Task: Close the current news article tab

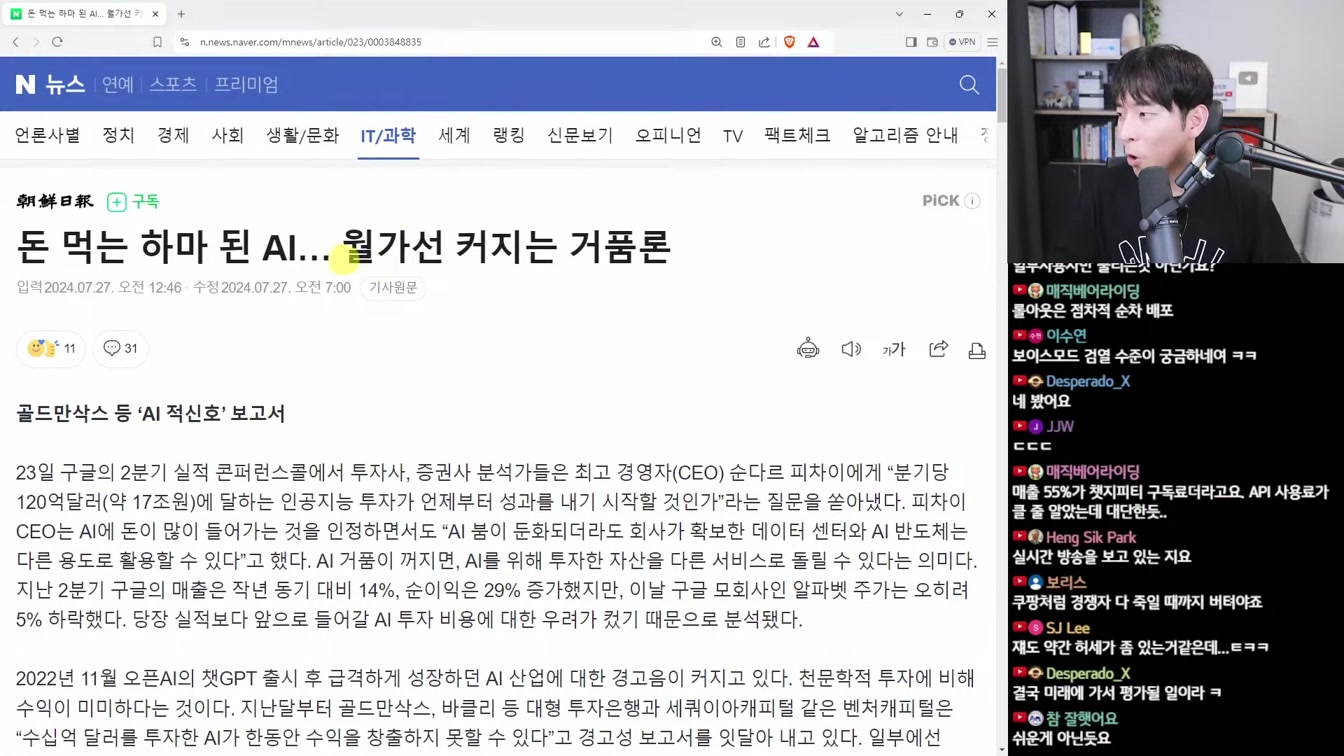Action: click(x=155, y=14)
